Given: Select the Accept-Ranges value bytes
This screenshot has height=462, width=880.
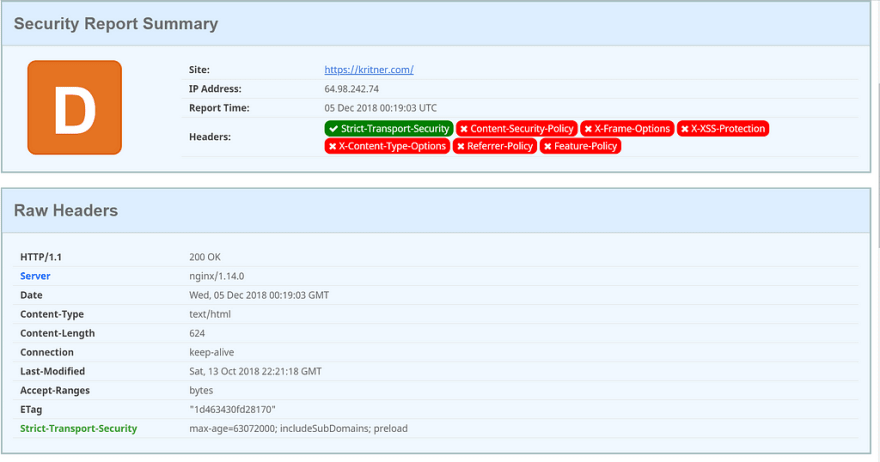Looking at the screenshot, I should tap(201, 390).
